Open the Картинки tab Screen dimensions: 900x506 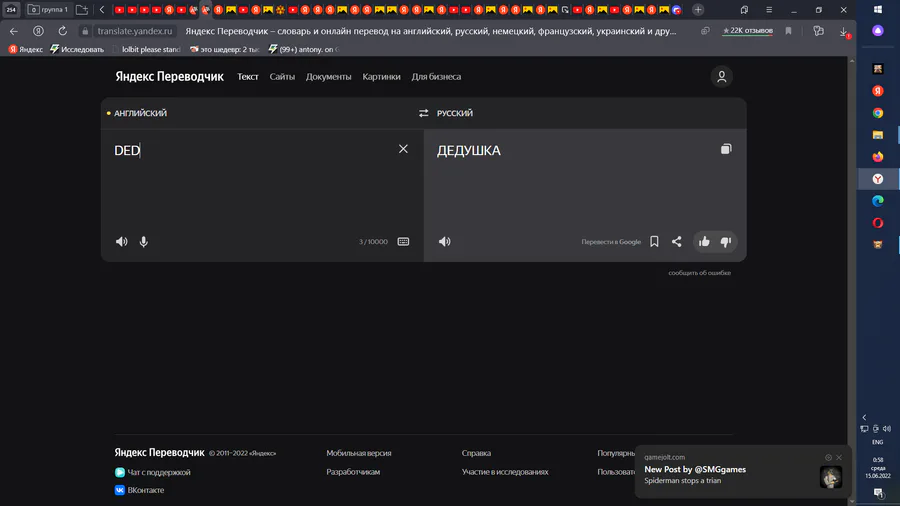[x=381, y=76]
